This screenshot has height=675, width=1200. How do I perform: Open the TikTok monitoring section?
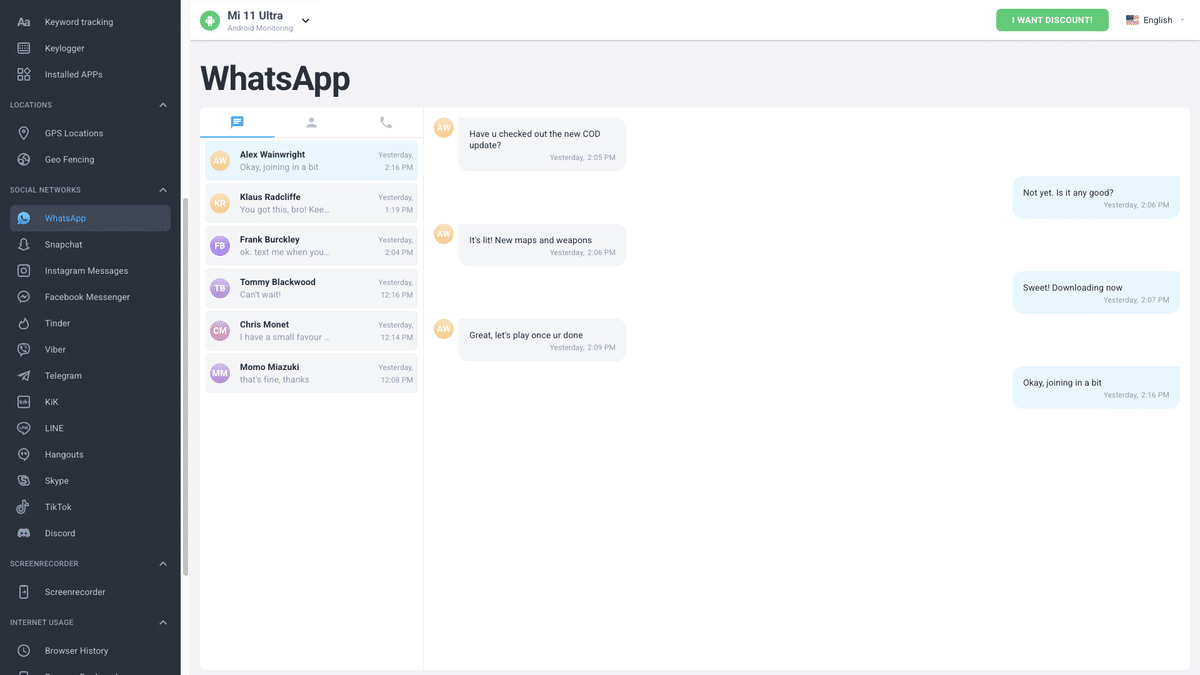tap(58, 506)
